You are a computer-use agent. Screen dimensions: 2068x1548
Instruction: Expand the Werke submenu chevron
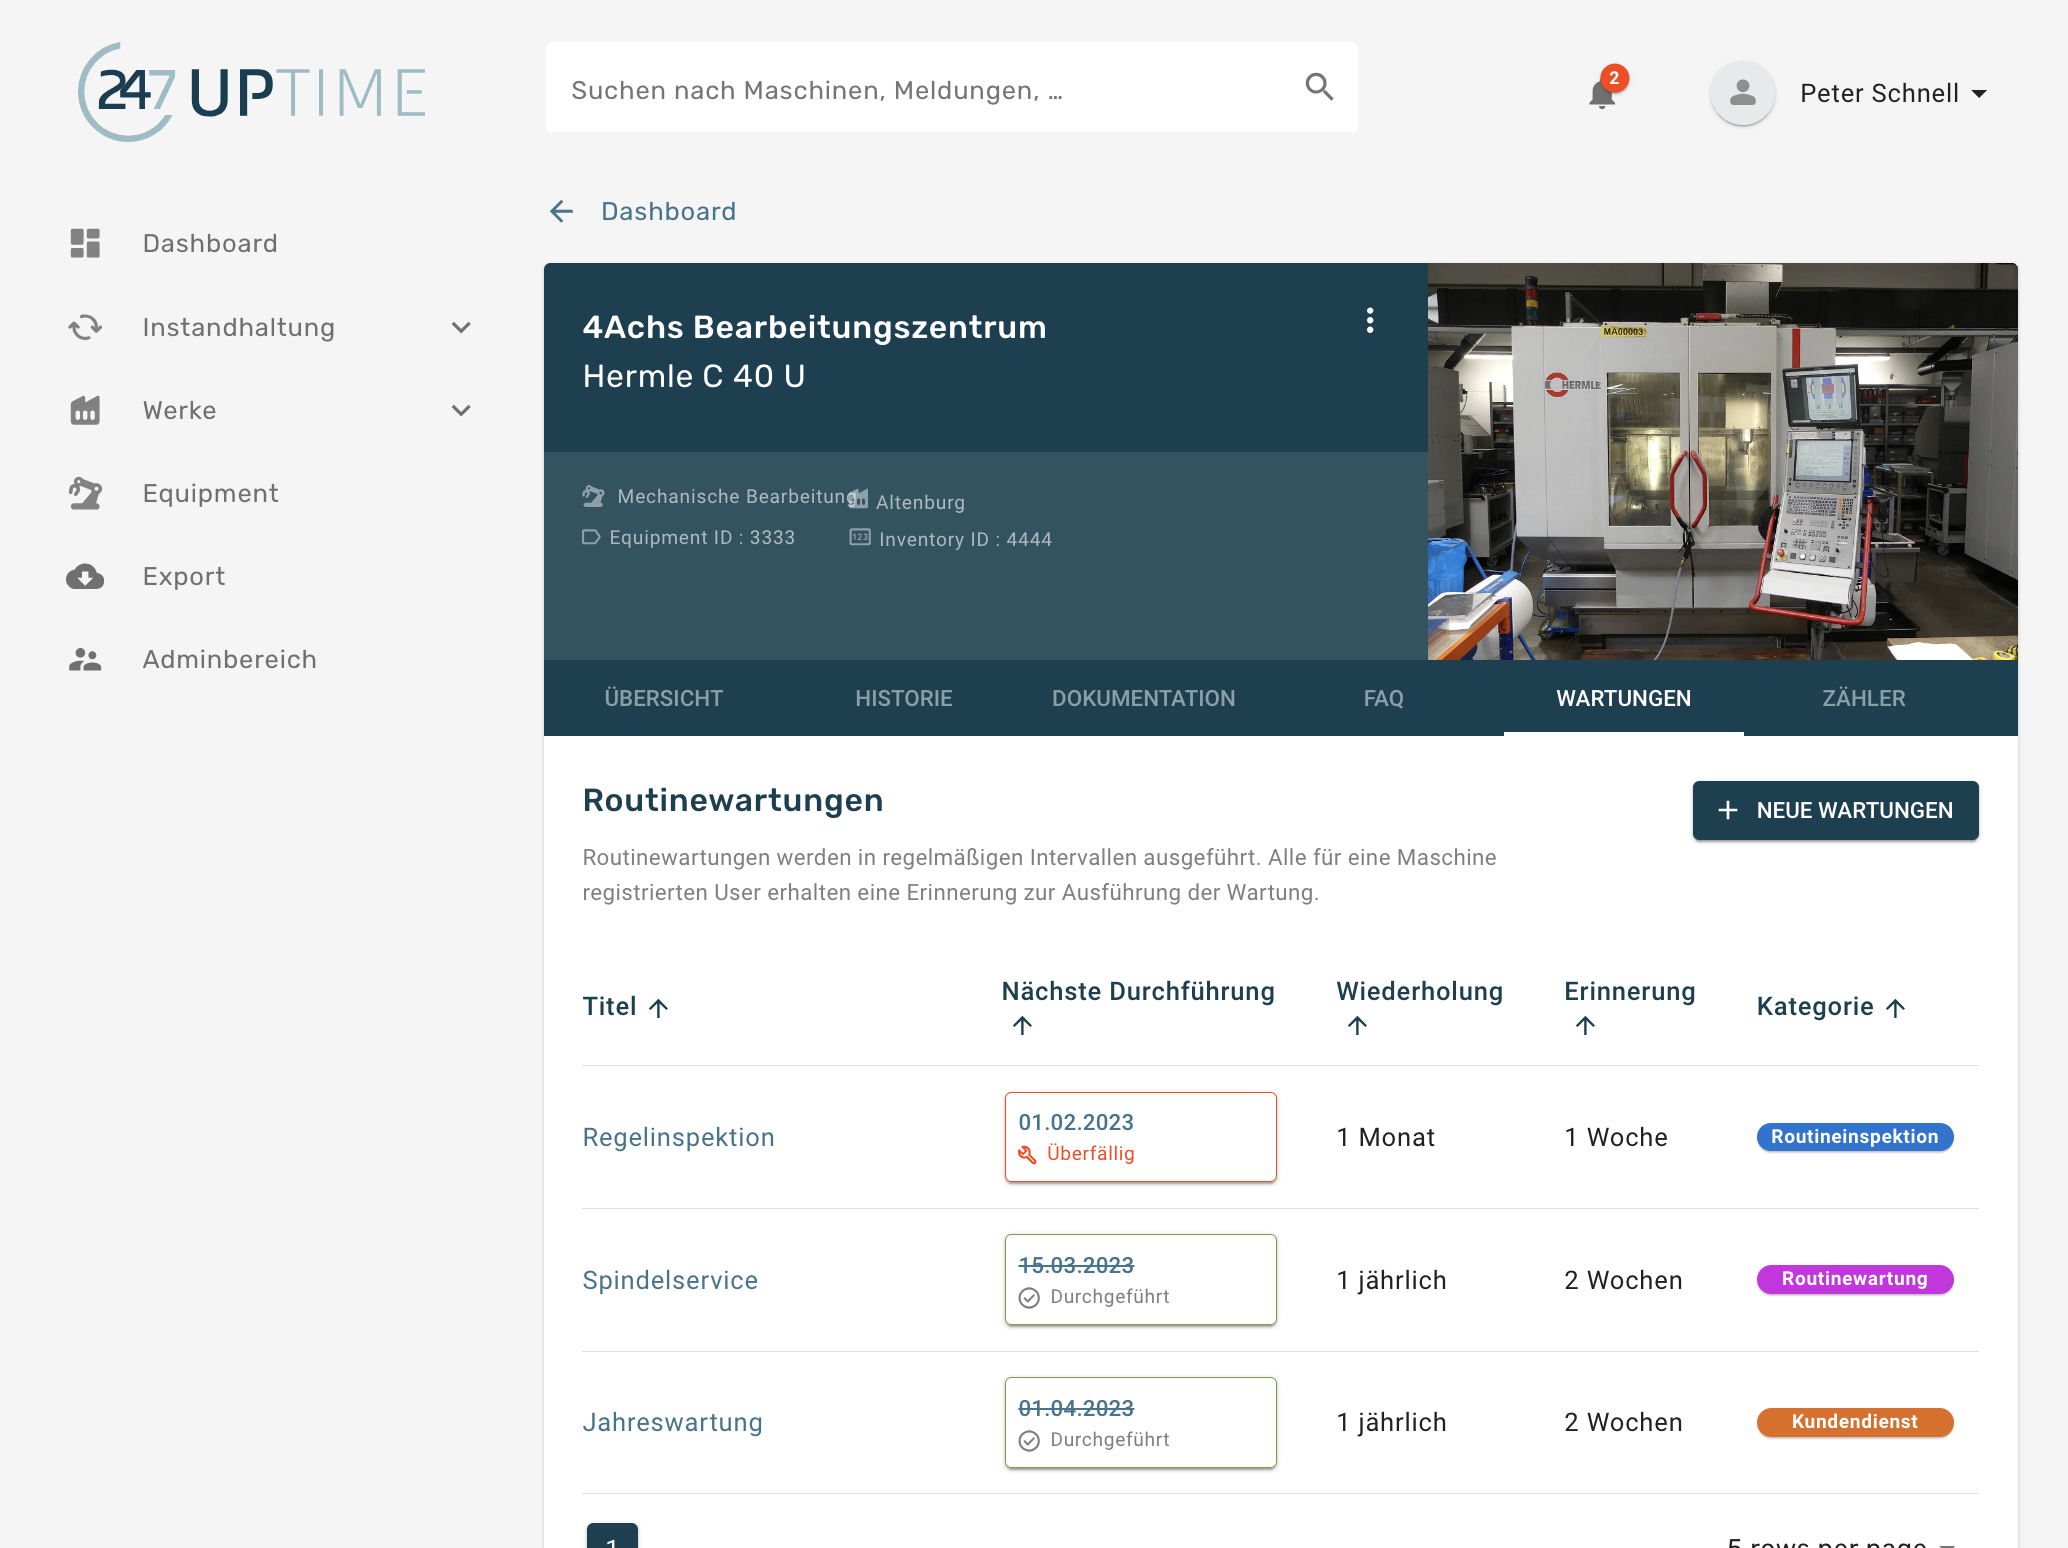tap(461, 410)
